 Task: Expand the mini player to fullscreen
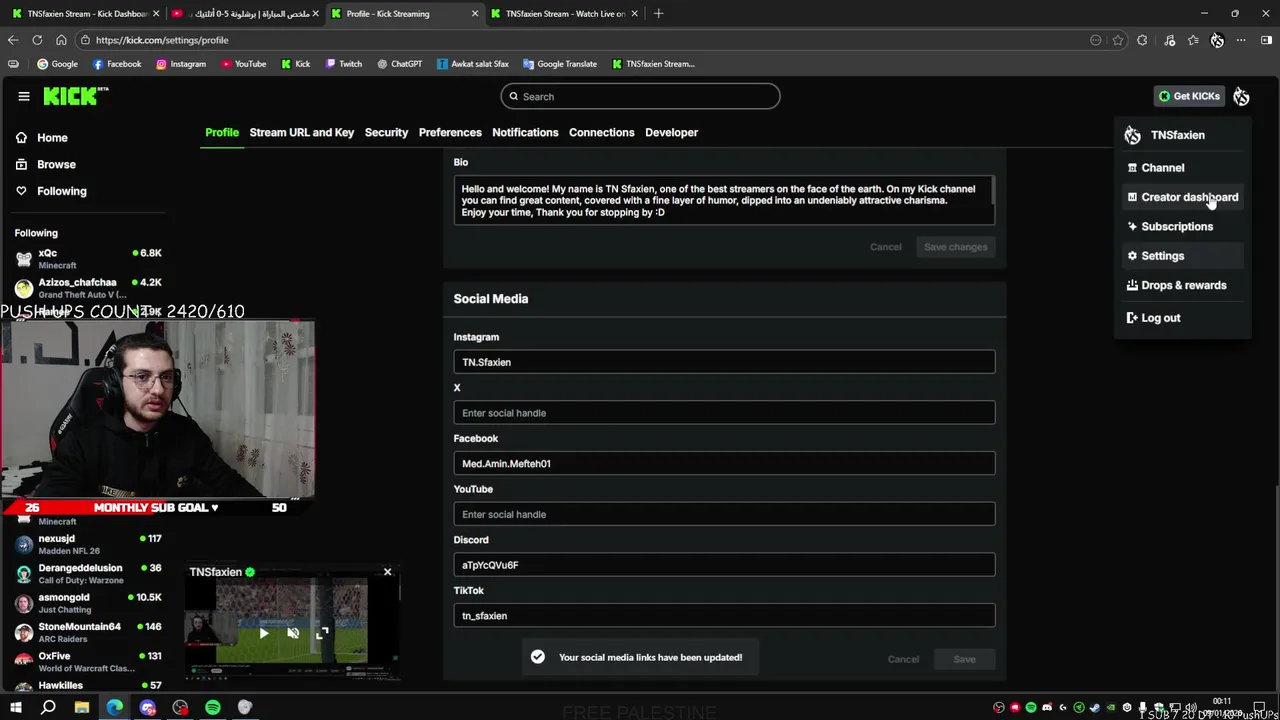322,633
